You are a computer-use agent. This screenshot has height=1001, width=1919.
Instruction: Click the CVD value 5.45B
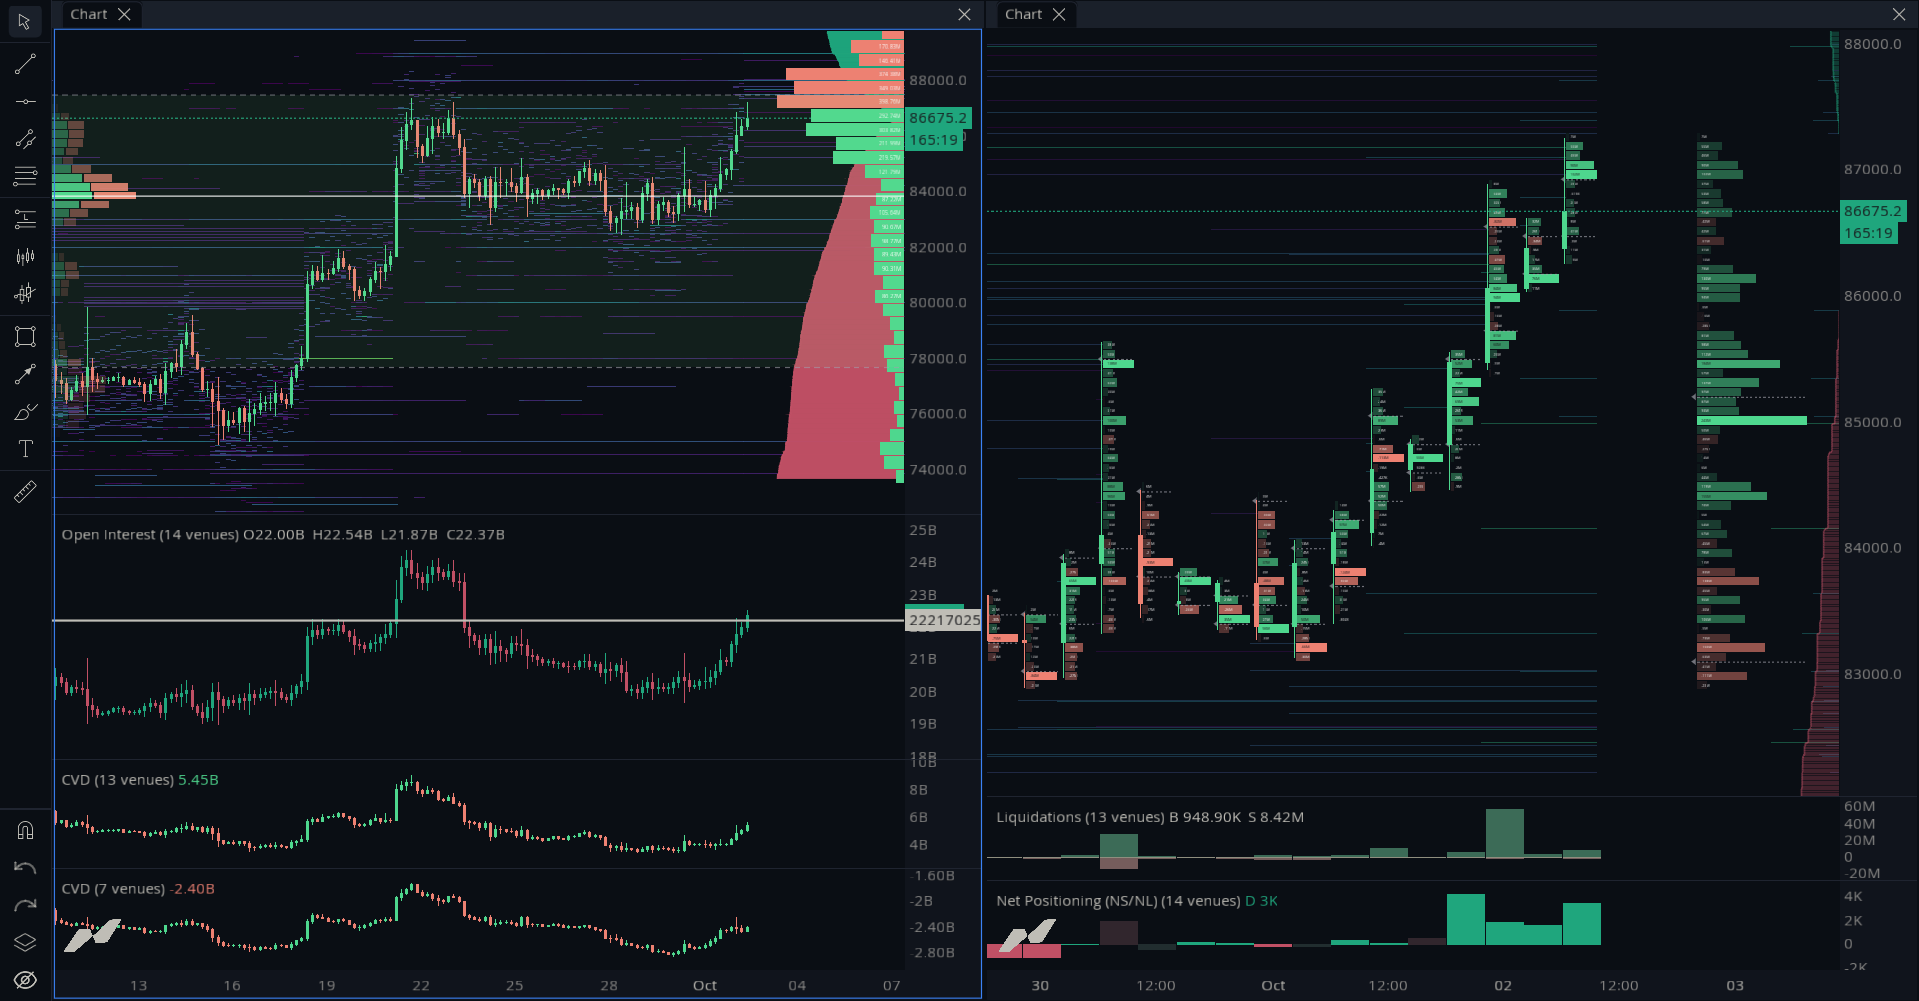pos(198,780)
